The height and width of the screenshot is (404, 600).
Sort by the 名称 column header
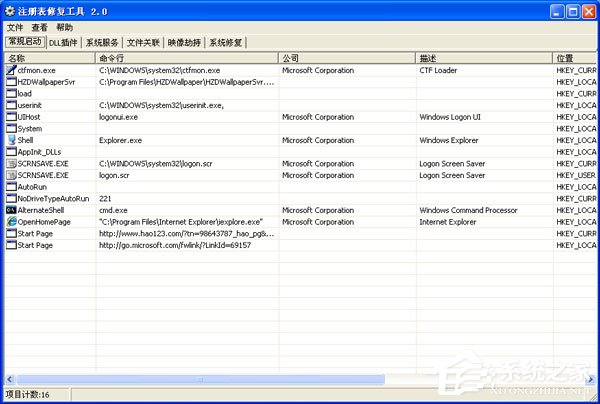[50, 58]
